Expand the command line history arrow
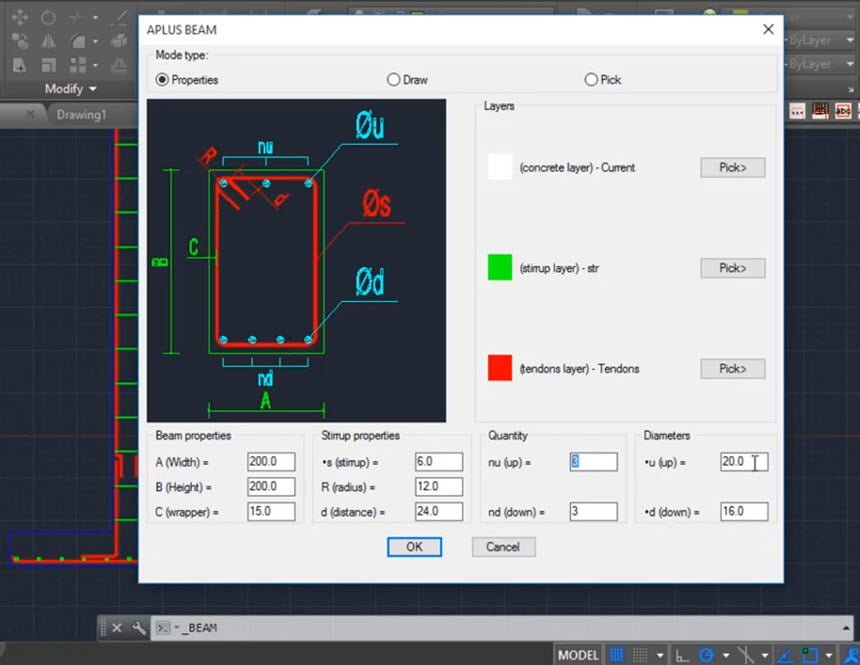Viewport: 860px width, 665px height. point(846,627)
